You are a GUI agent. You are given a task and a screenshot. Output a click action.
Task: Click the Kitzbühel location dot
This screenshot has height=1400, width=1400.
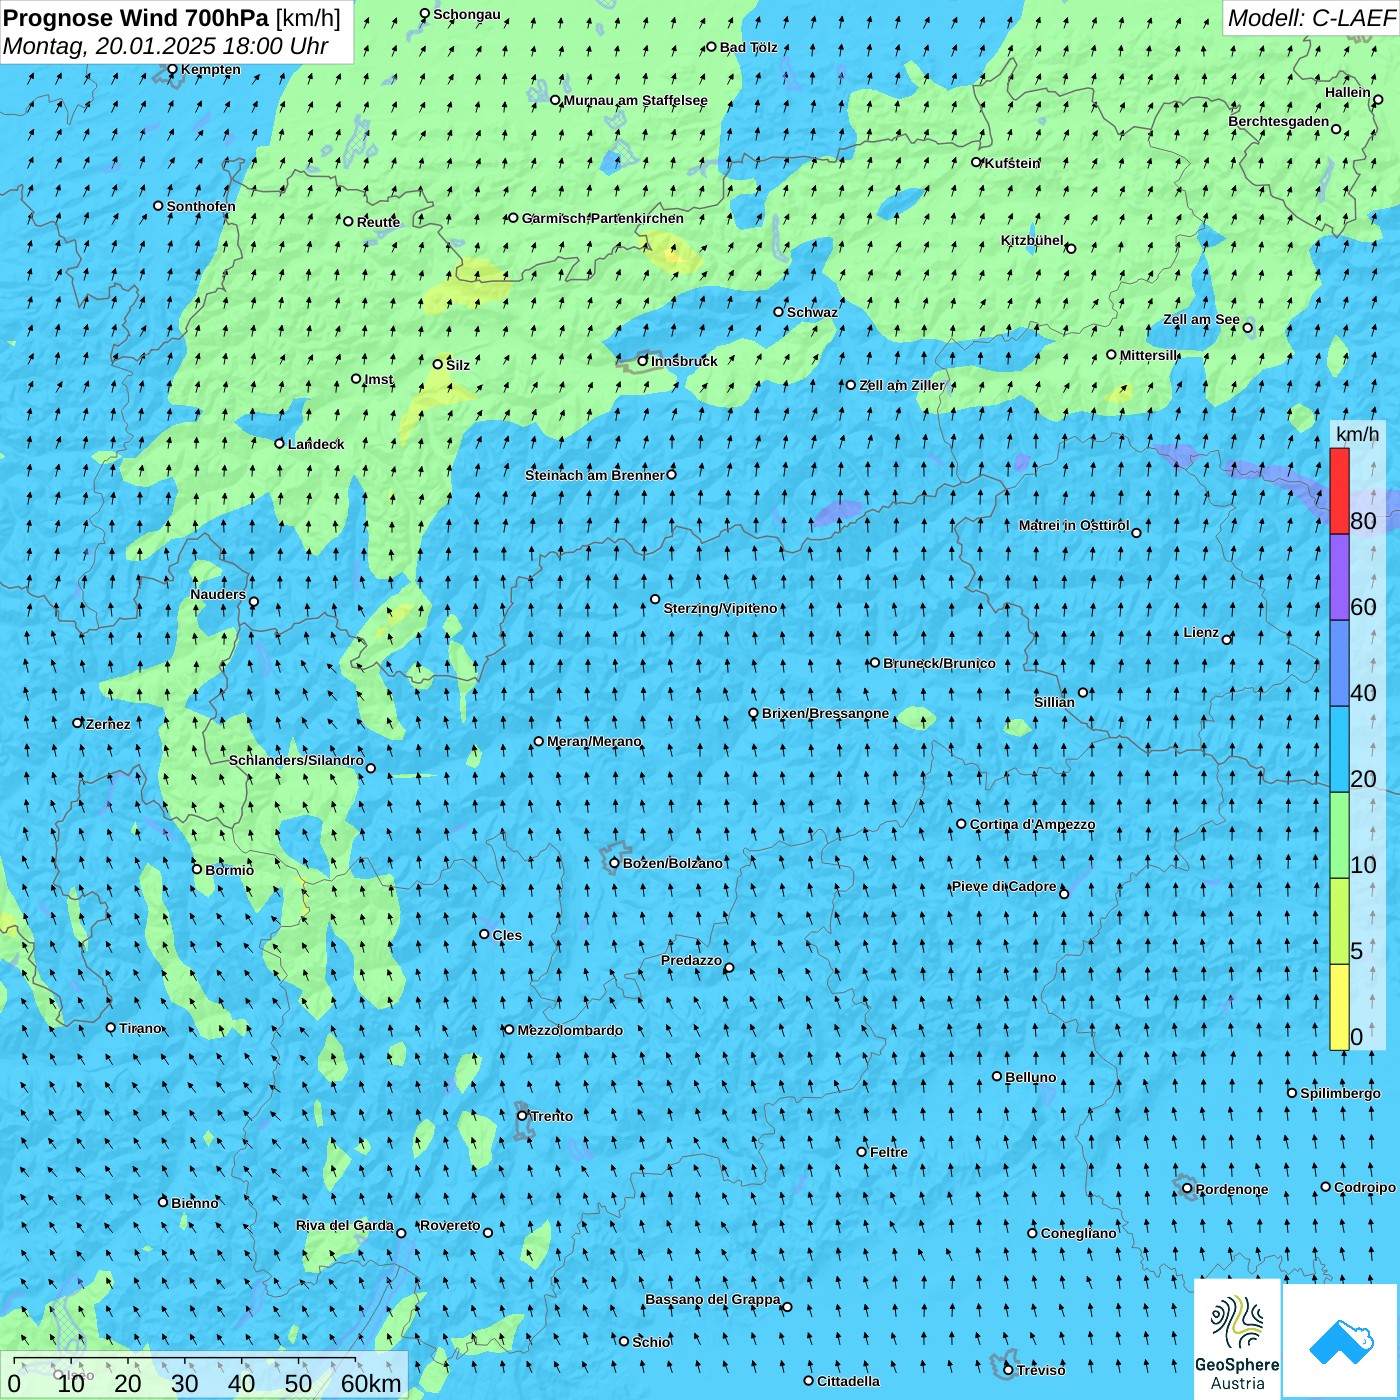click(x=1071, y=248)
